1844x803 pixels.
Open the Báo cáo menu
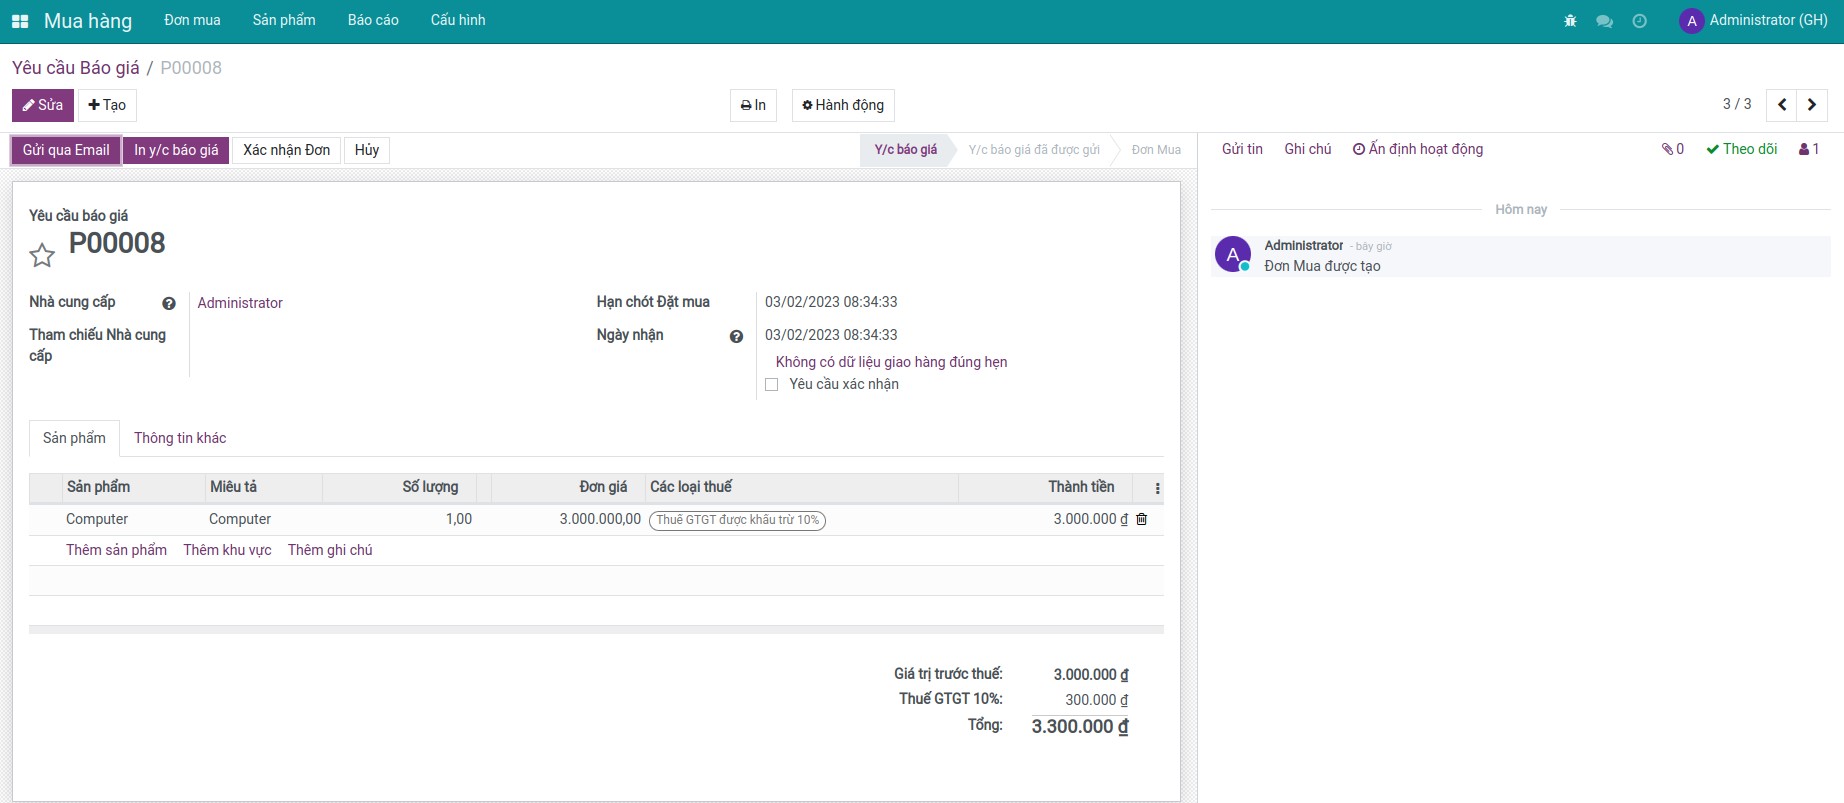(x=373, y=20)
